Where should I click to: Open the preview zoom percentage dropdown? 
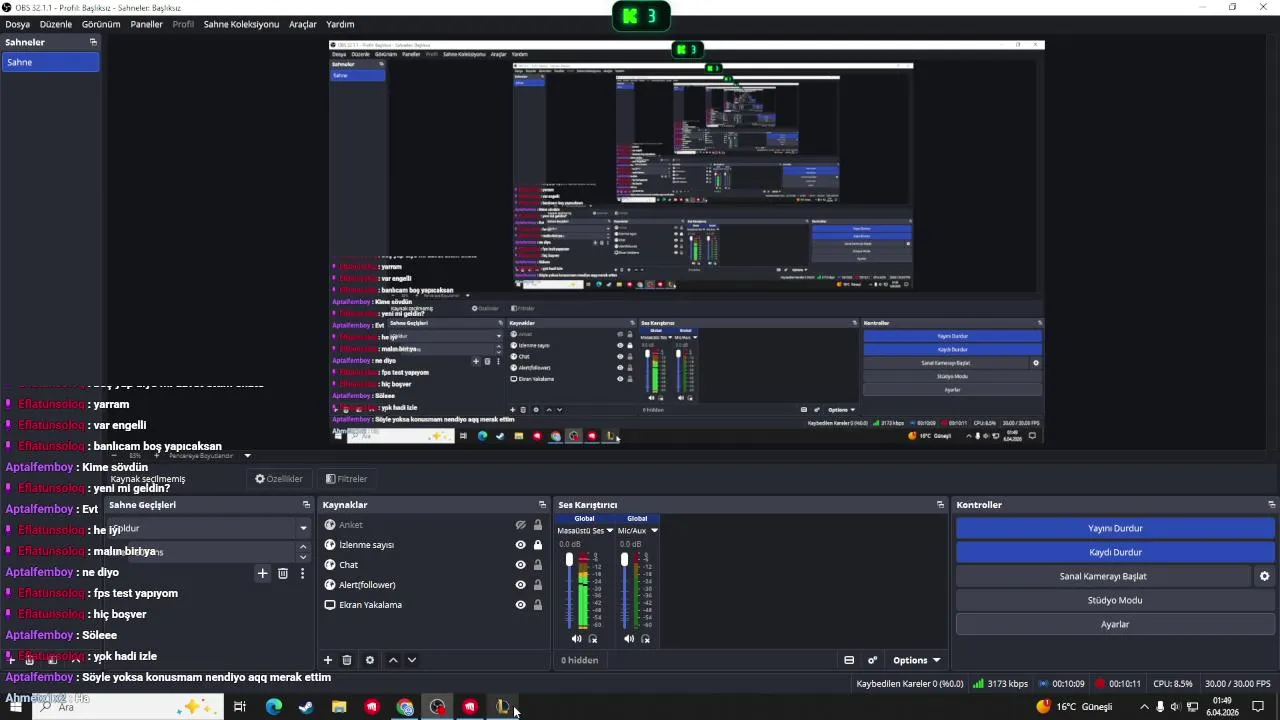point(248,456)
